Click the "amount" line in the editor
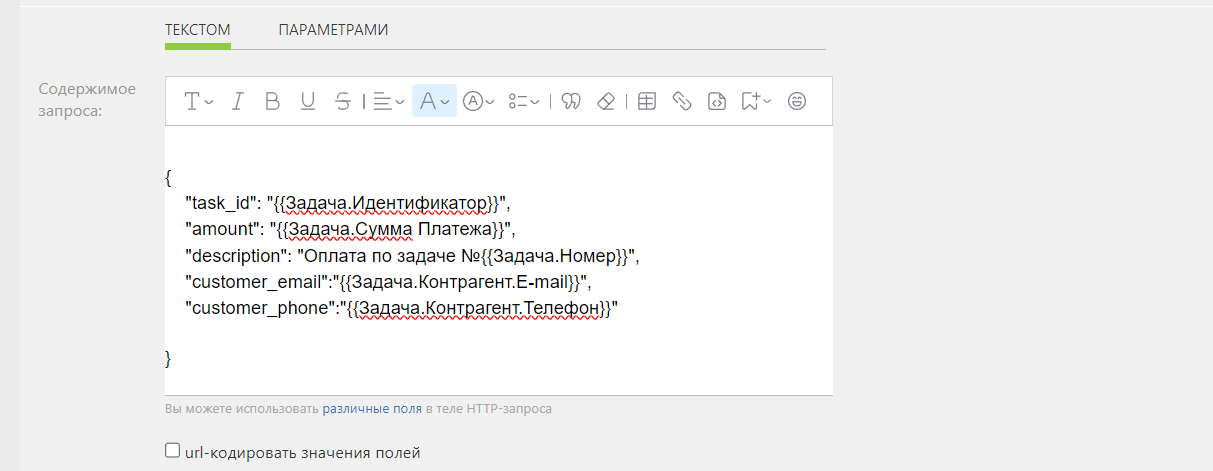This screenshot has height=471, width=1213. point(349,230)
